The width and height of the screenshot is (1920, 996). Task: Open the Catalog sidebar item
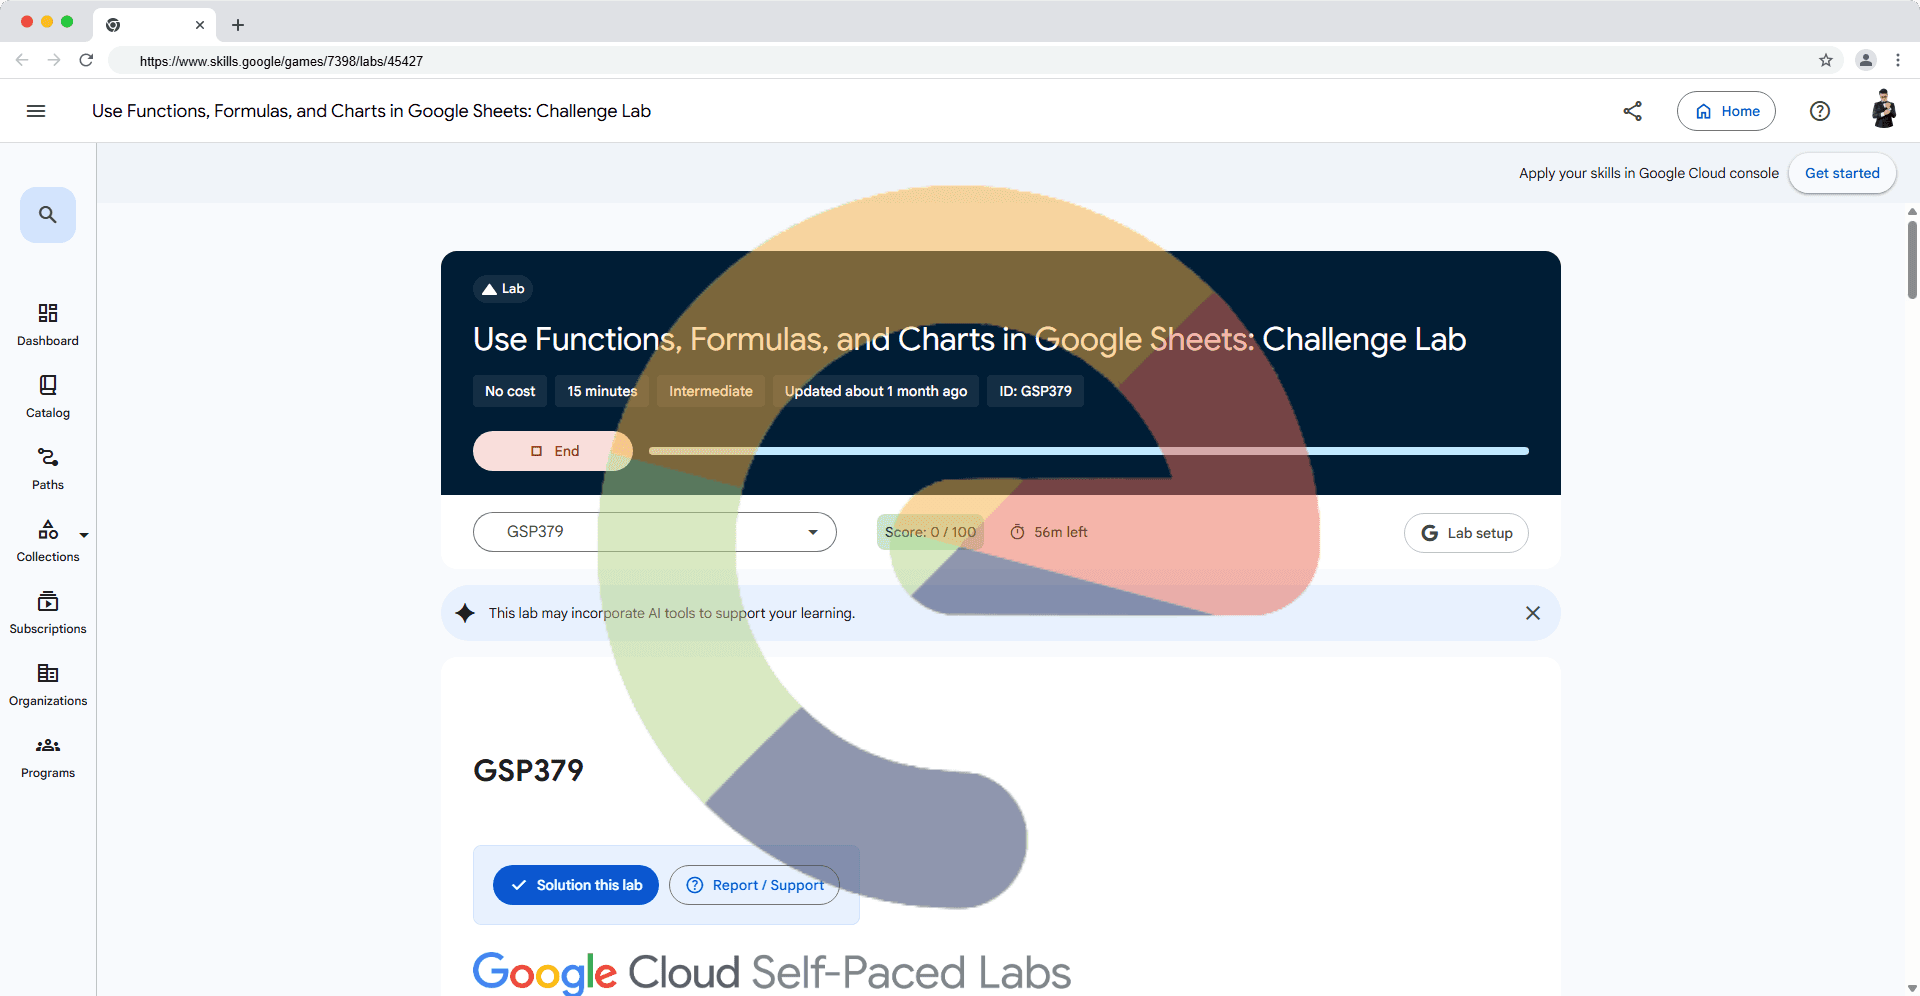click(x=48, y=397)
